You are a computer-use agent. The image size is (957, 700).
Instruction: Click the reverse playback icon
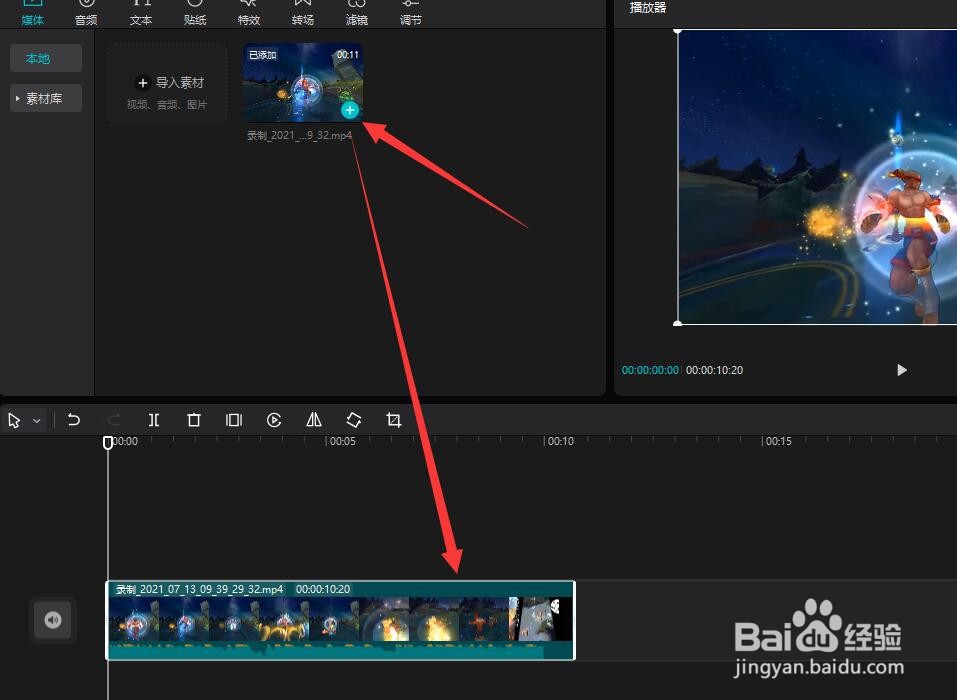tap(274, 420)
